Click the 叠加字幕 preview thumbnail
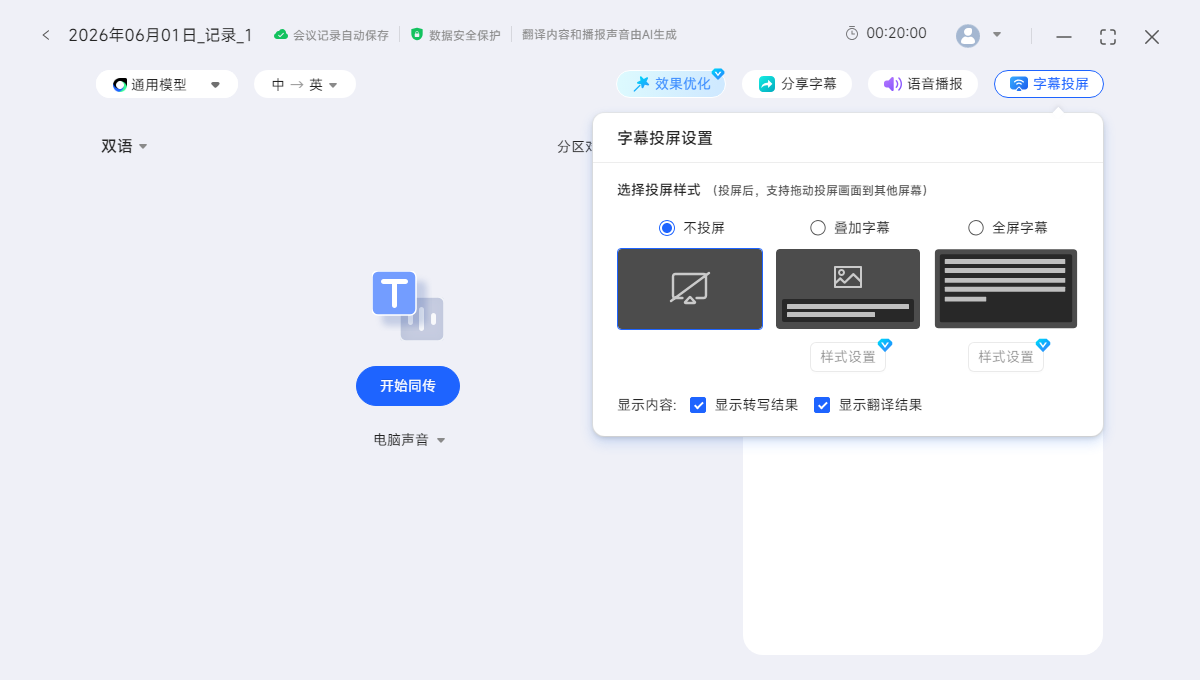The image size is (1200, 680). click(848, 289)
